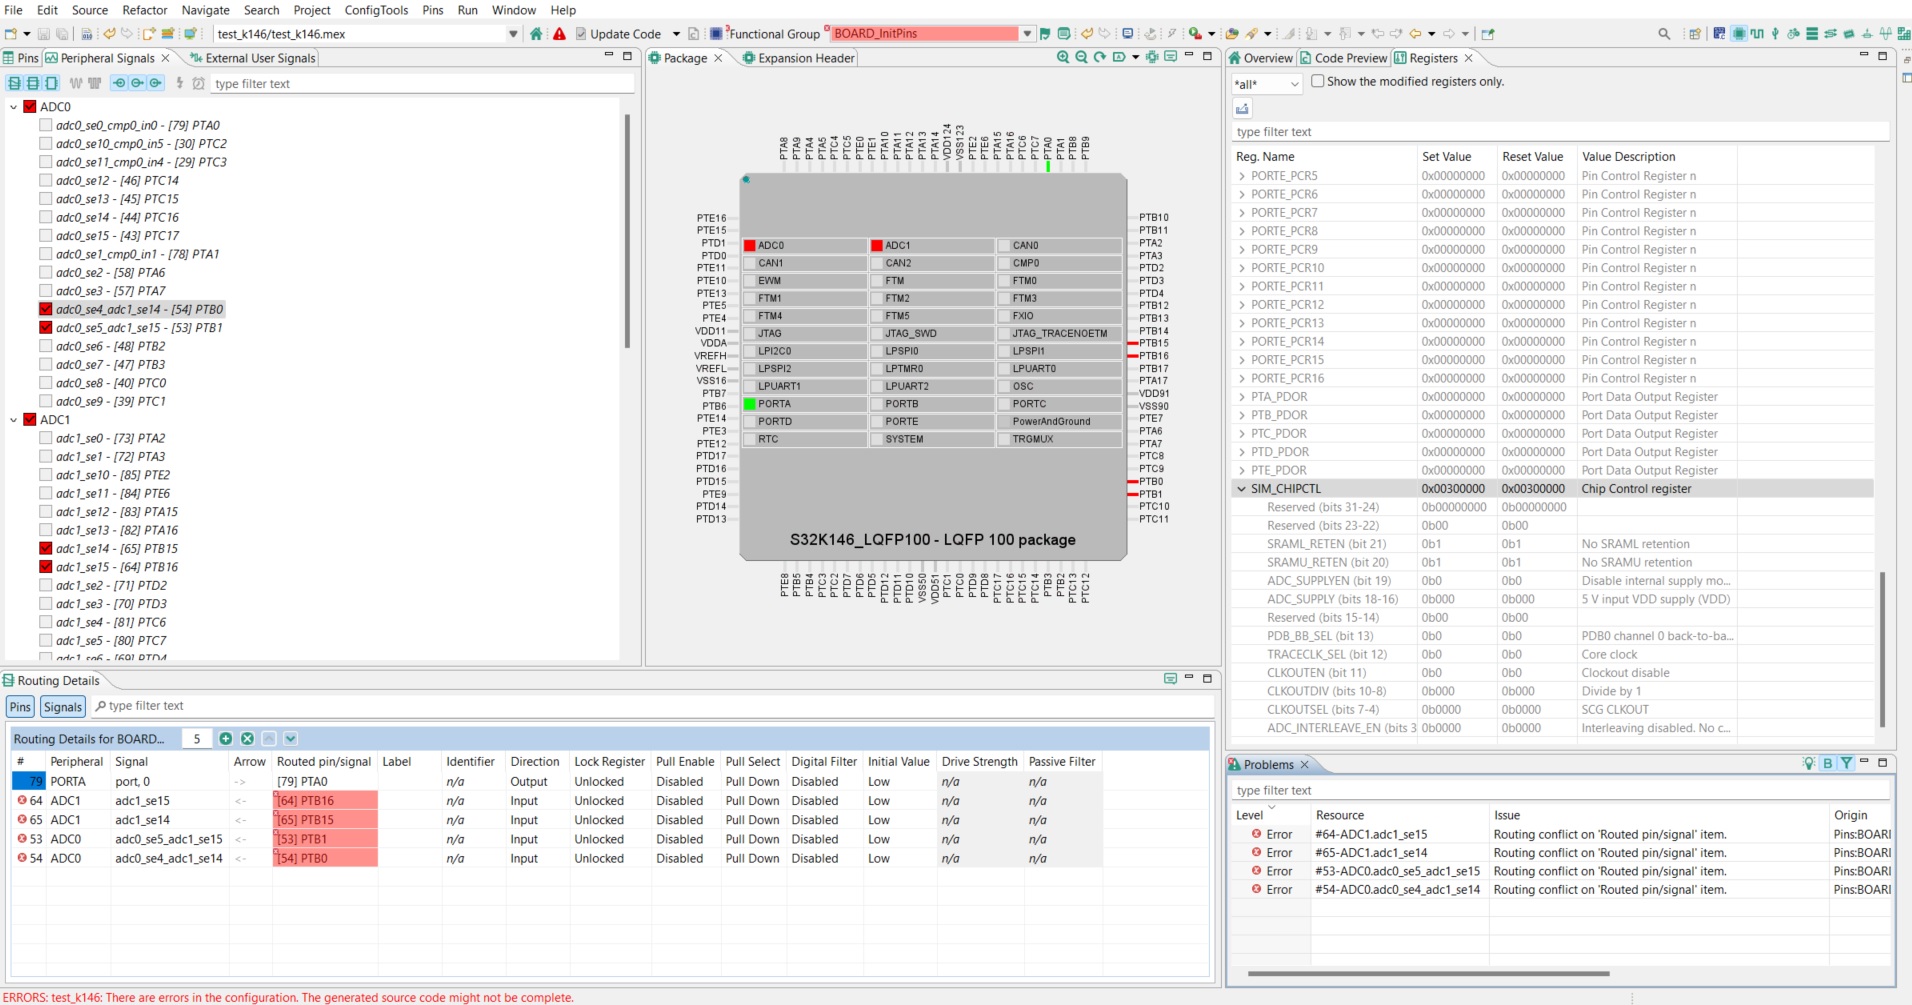
Task: Uncheck the adc1_se14 PTB15 signal checkbox
Action: click(46, 548)
